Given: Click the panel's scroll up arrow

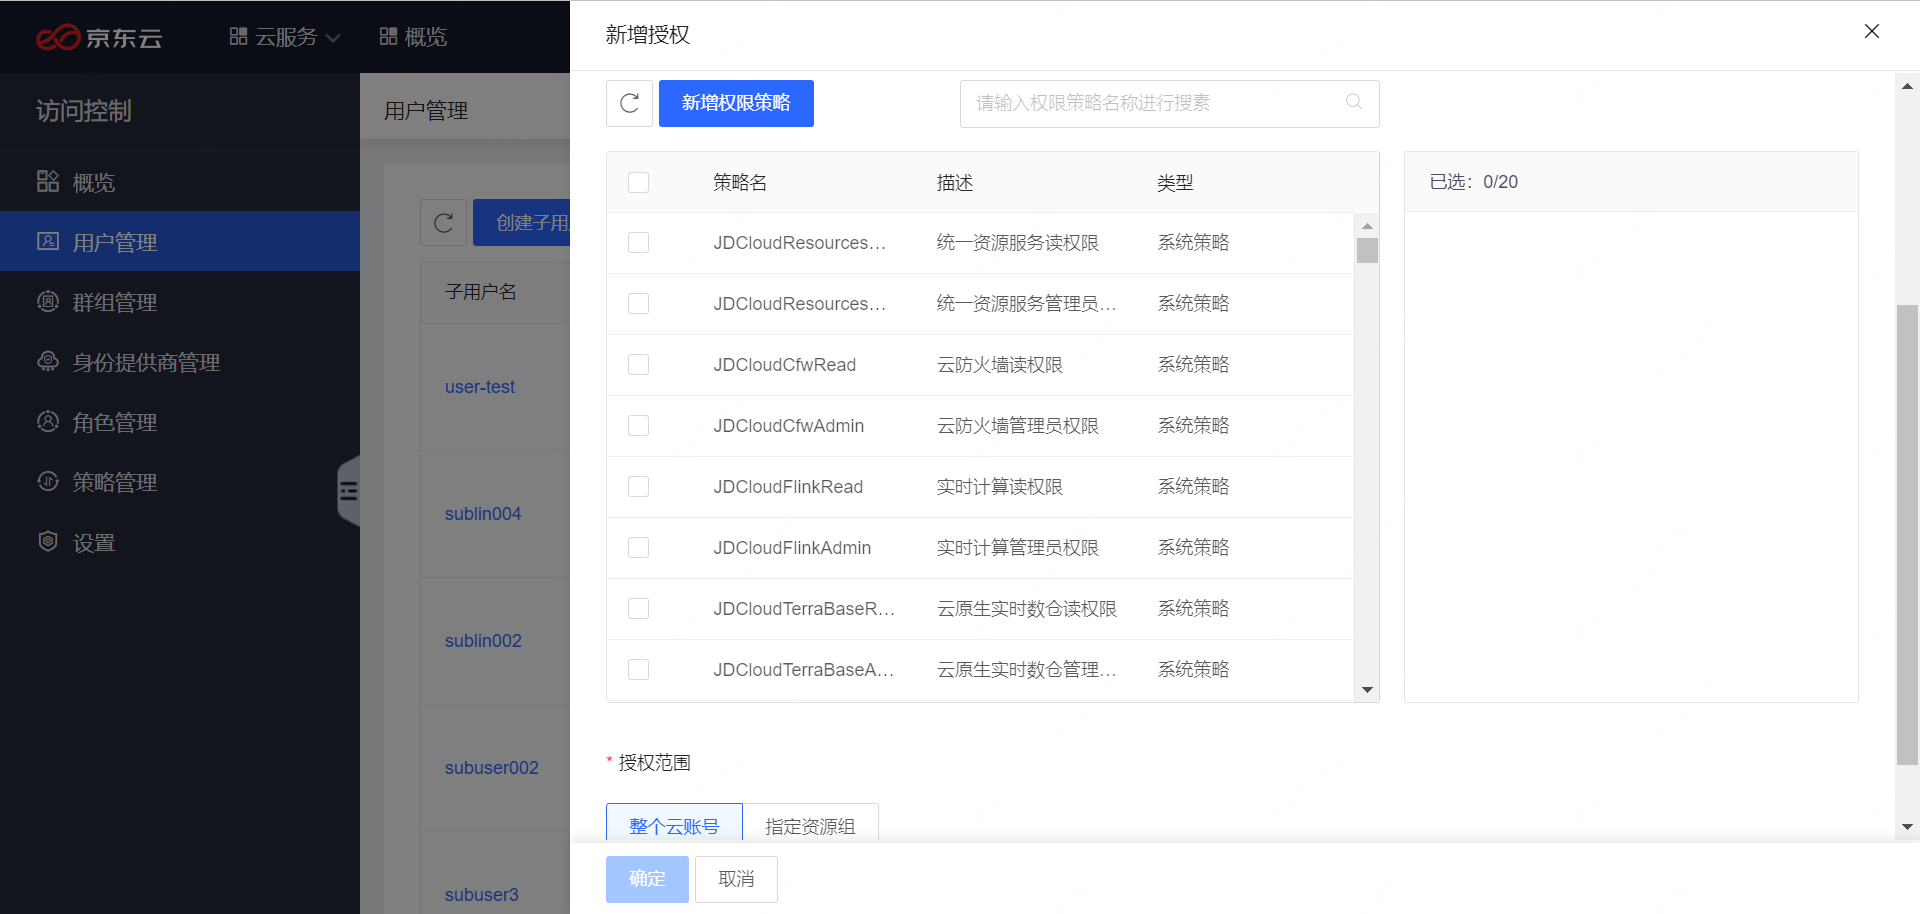Looking at the screenshot, I should pyautogui.click(x=1907, y=87).
